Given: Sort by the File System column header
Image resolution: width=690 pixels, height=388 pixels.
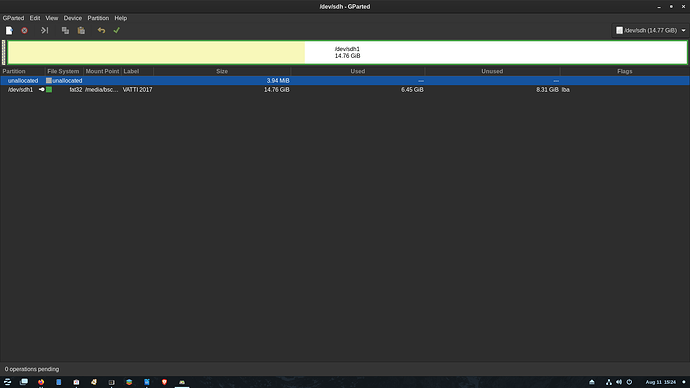Looking at the screenshot, I should (64, 71).
